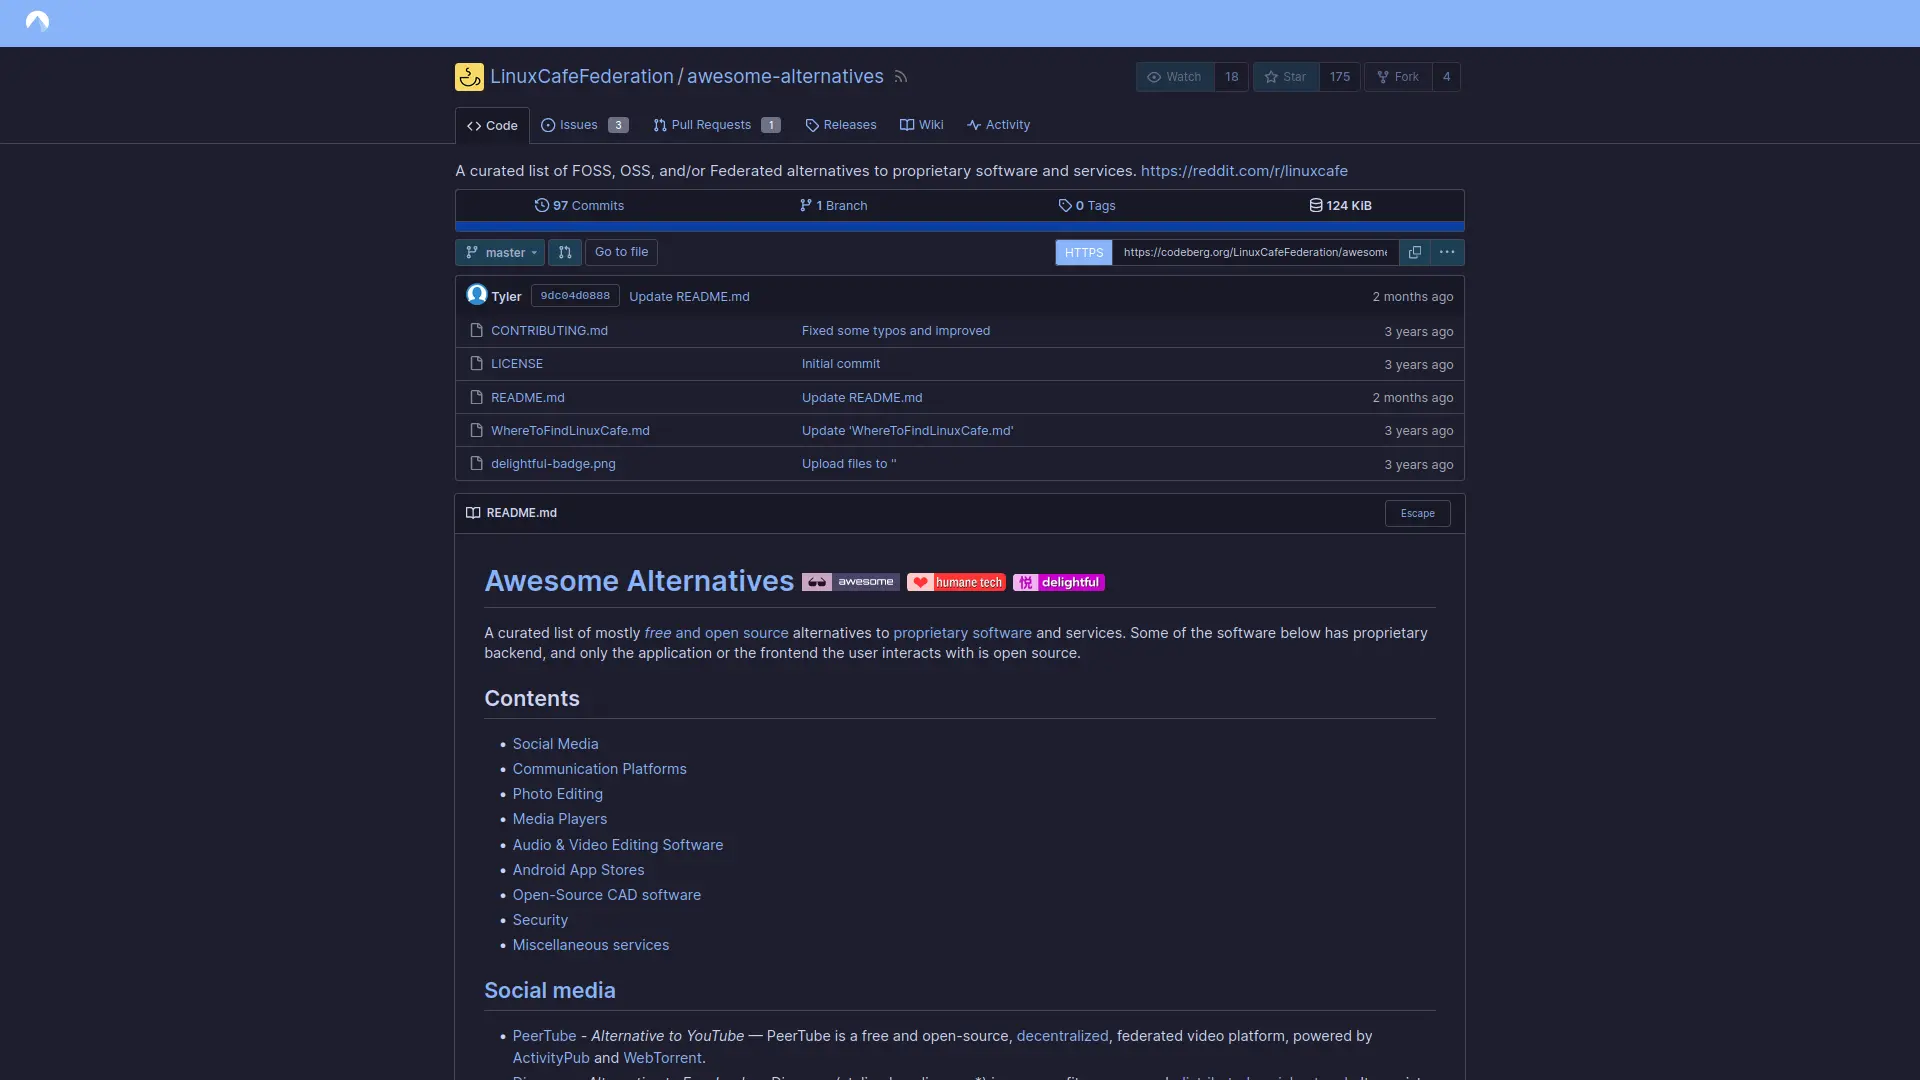Jump to Social Media in Contents

pos(555,744)
